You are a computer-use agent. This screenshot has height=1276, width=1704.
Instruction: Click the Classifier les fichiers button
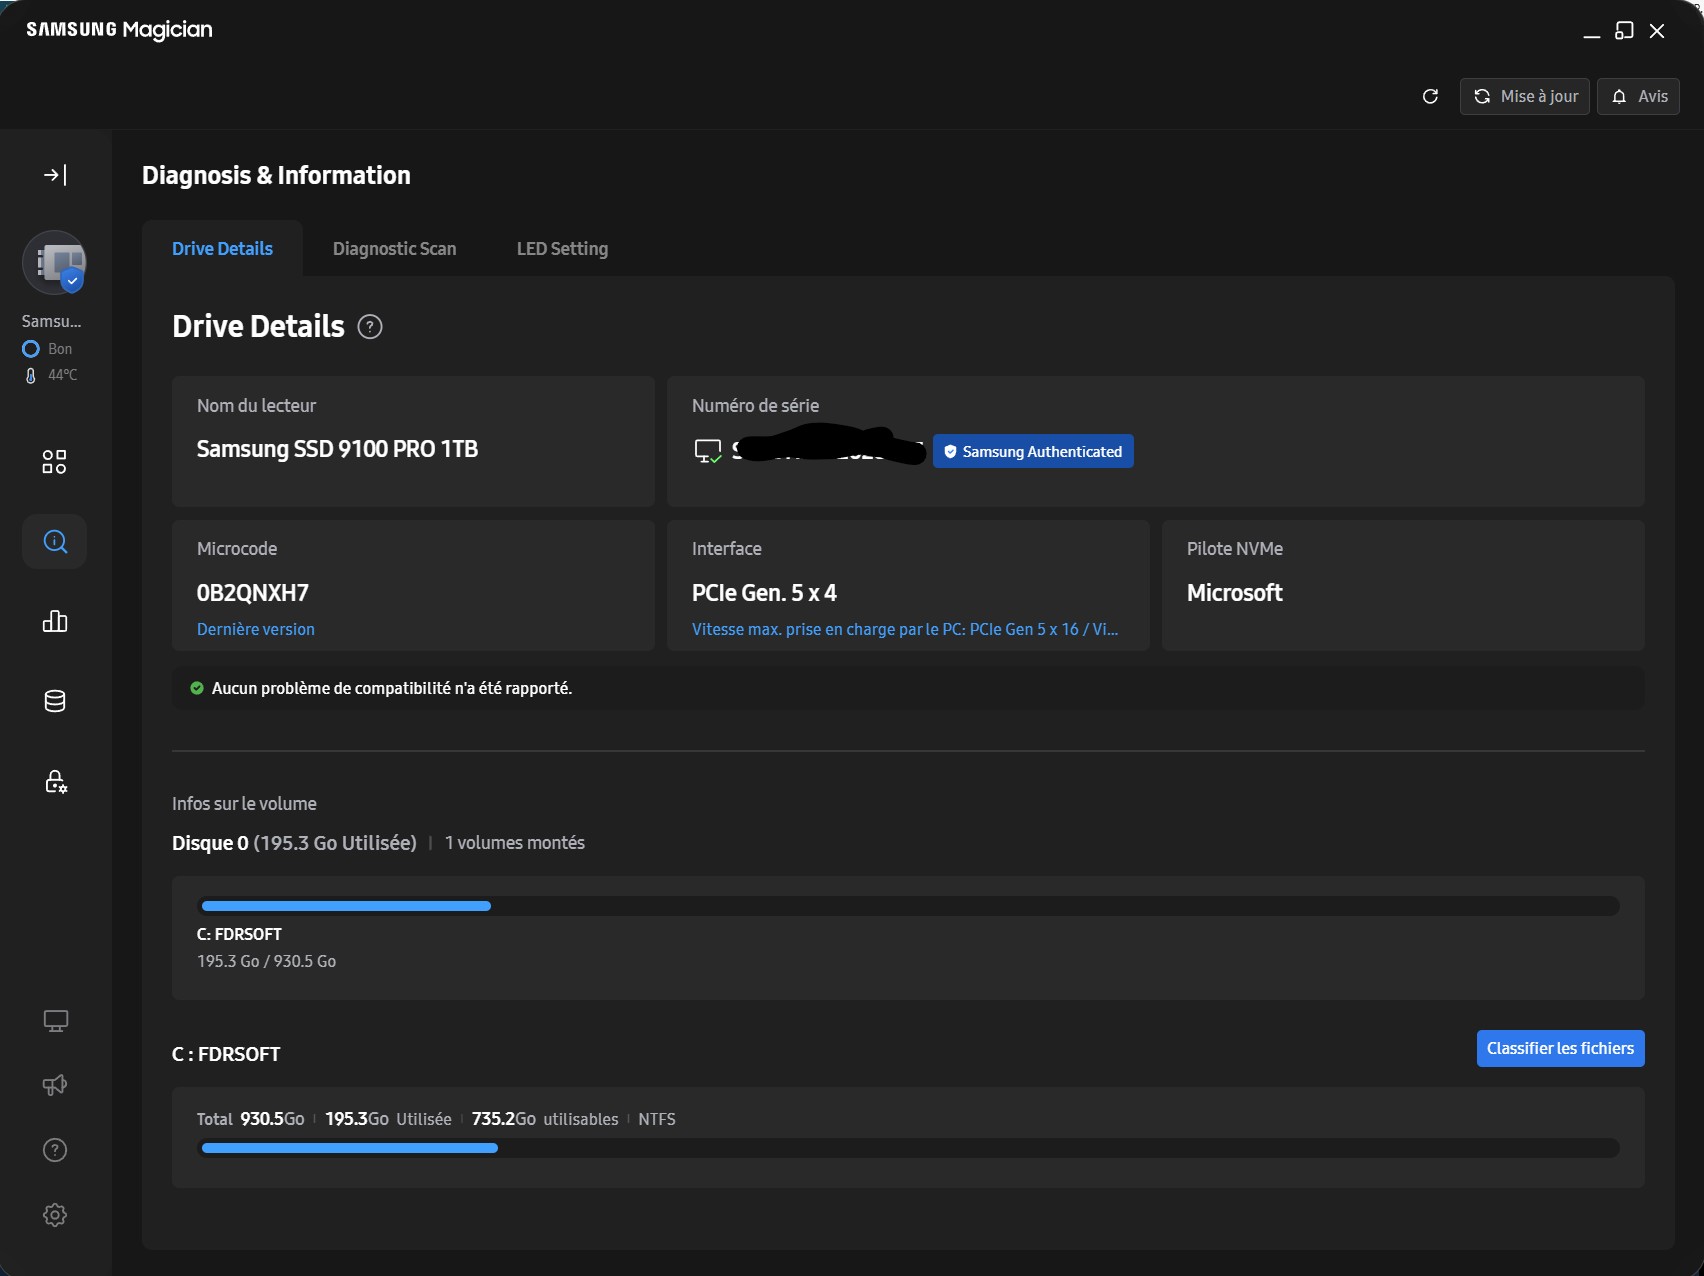pos(1560,1048)
